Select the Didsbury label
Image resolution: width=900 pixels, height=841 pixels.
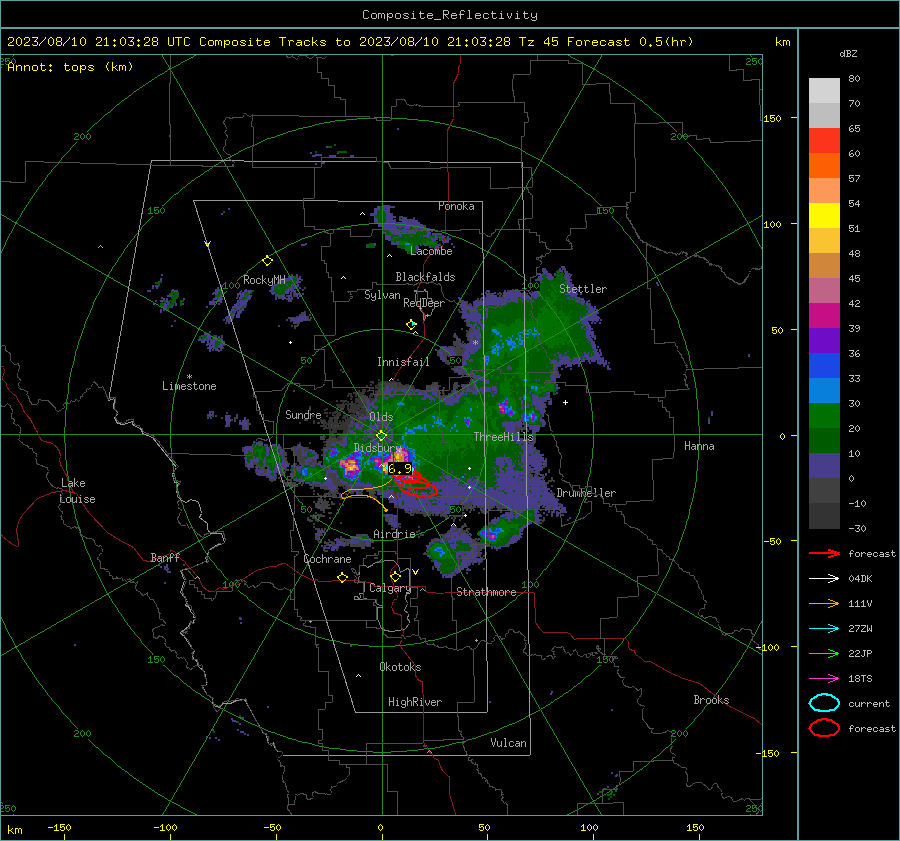[x=377, y=448]
